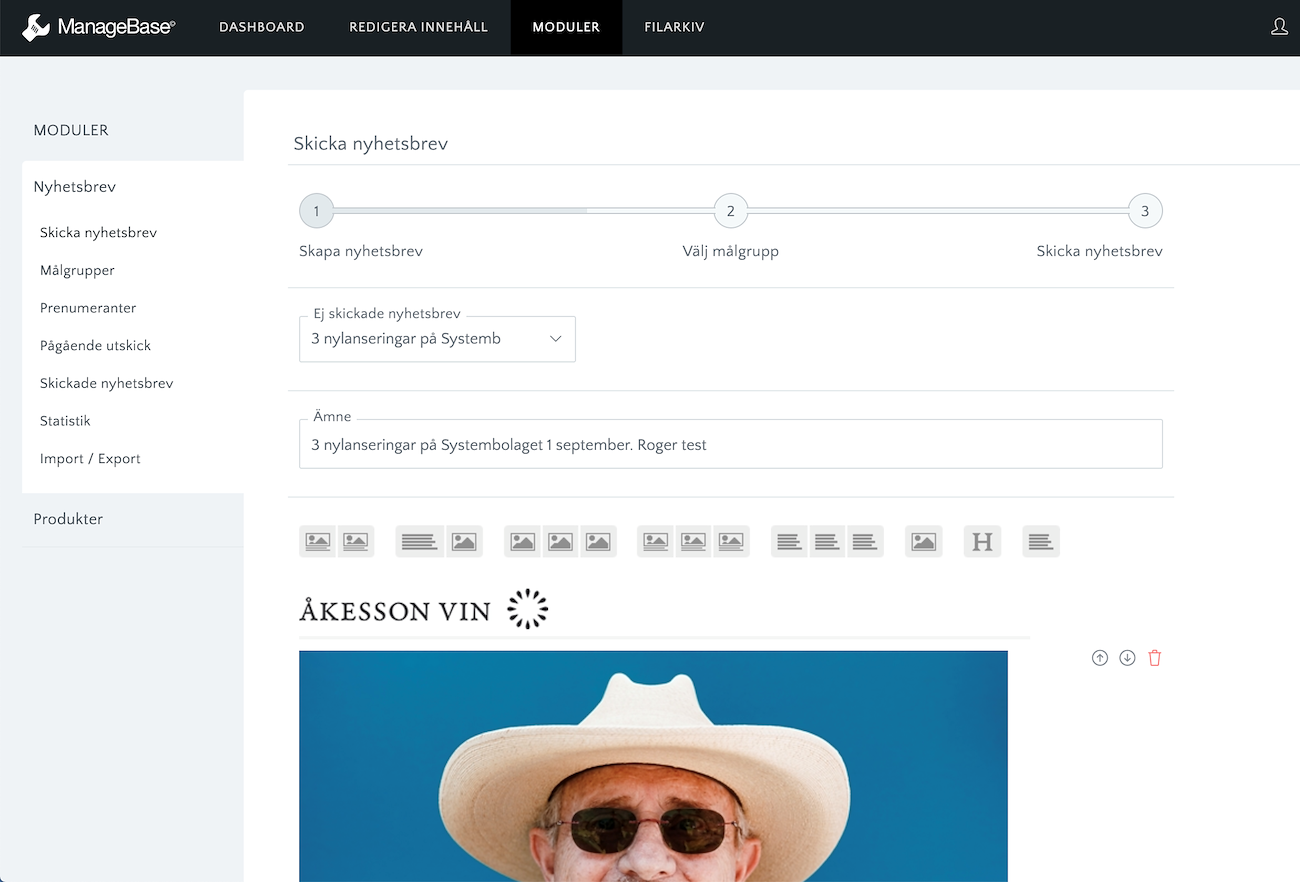Insert two image-with-caption columns block

(337, 541)
